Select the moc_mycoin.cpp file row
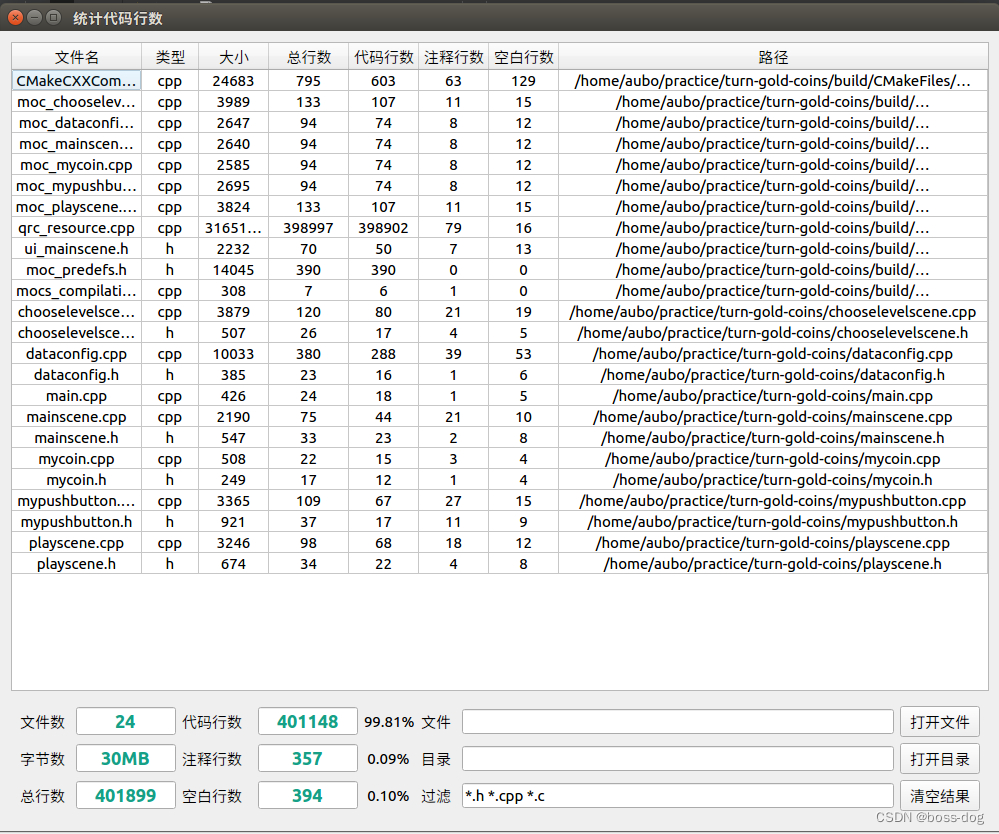999x834 pixels. (x=500, y=165)
